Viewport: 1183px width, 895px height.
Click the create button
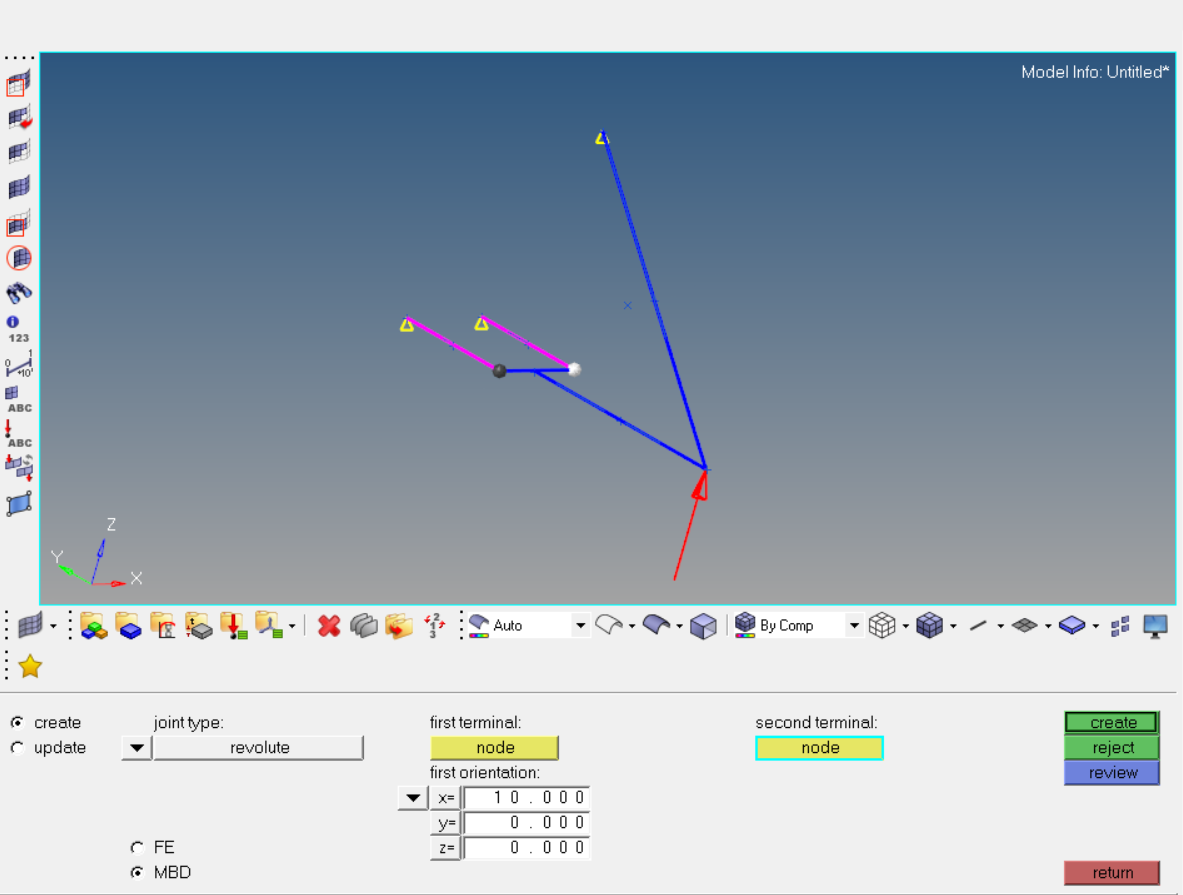click(1111, 722)
